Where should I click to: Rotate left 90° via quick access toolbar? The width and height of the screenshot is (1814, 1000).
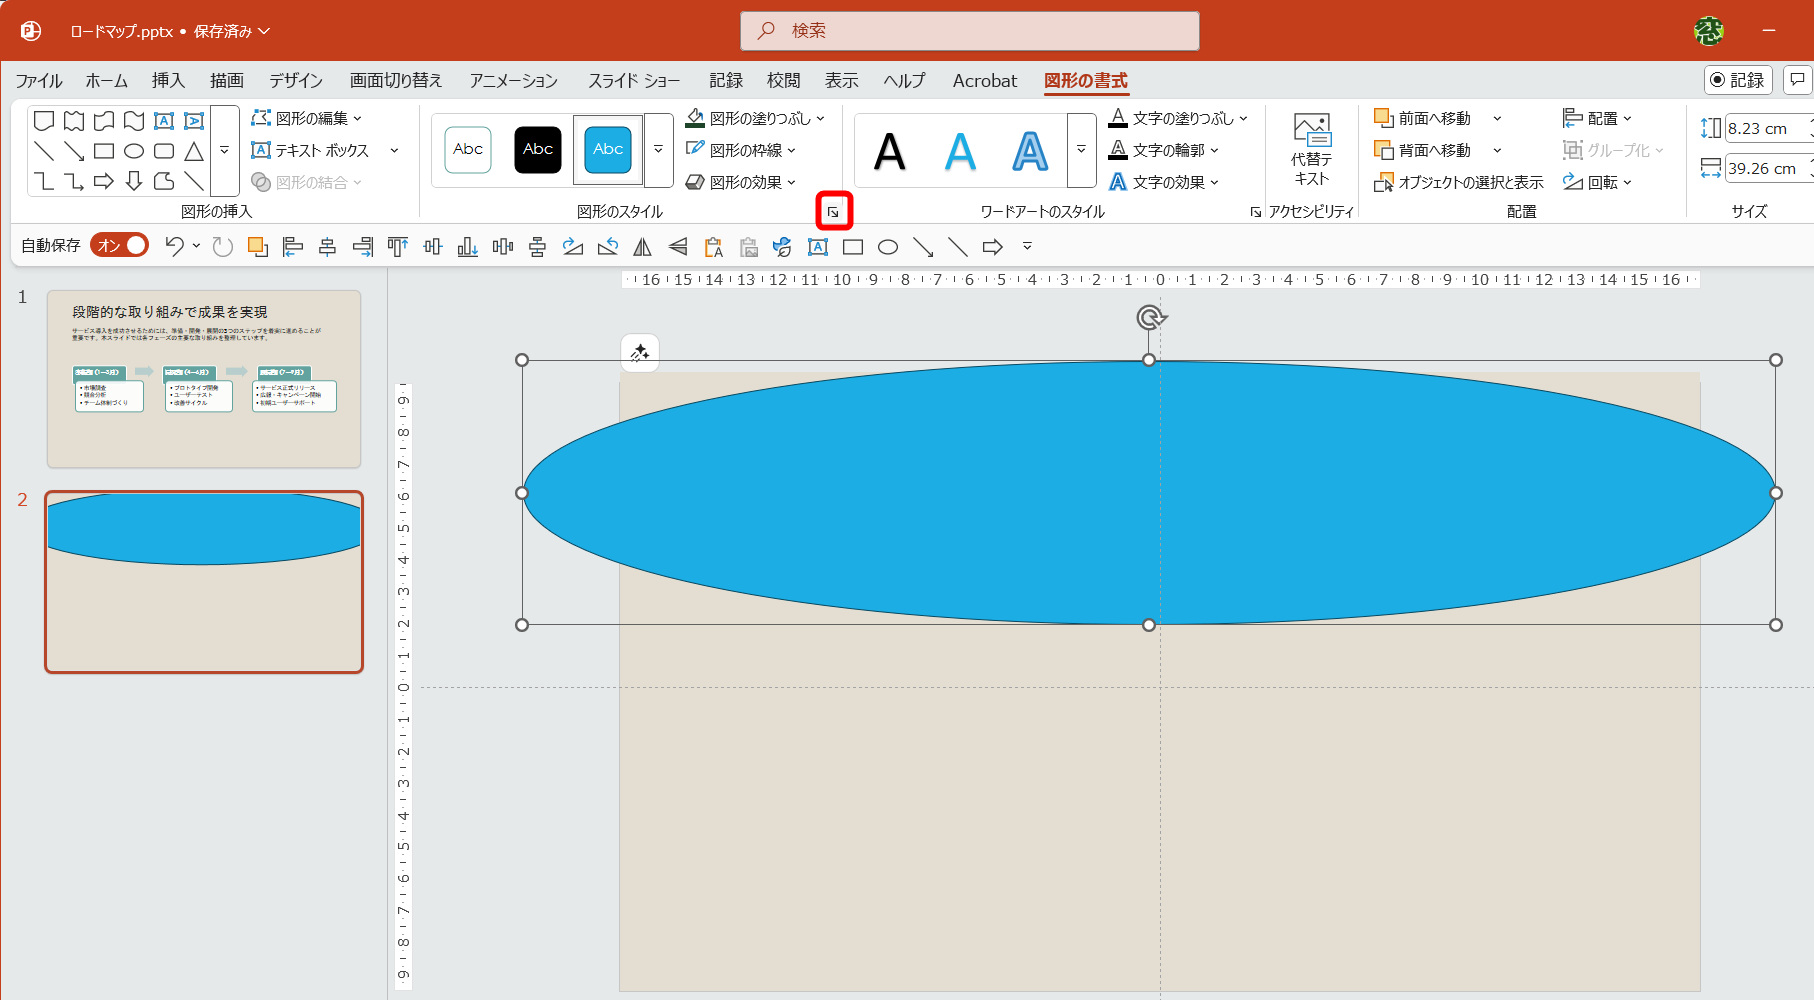click(x=608, y=247)
